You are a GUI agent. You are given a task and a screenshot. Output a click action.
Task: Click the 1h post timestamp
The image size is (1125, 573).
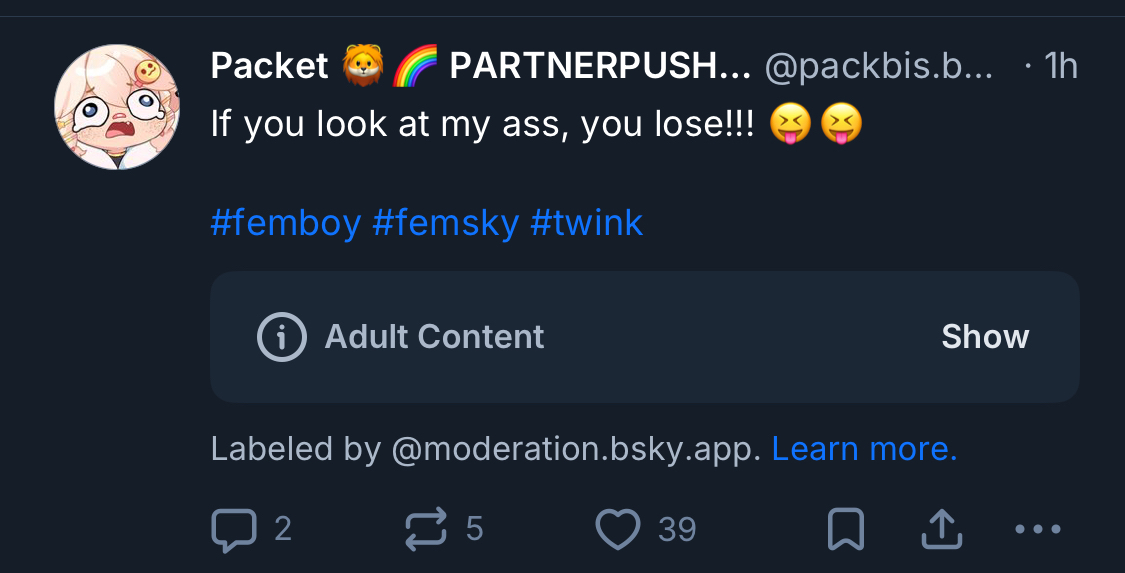coord(1060,67)
